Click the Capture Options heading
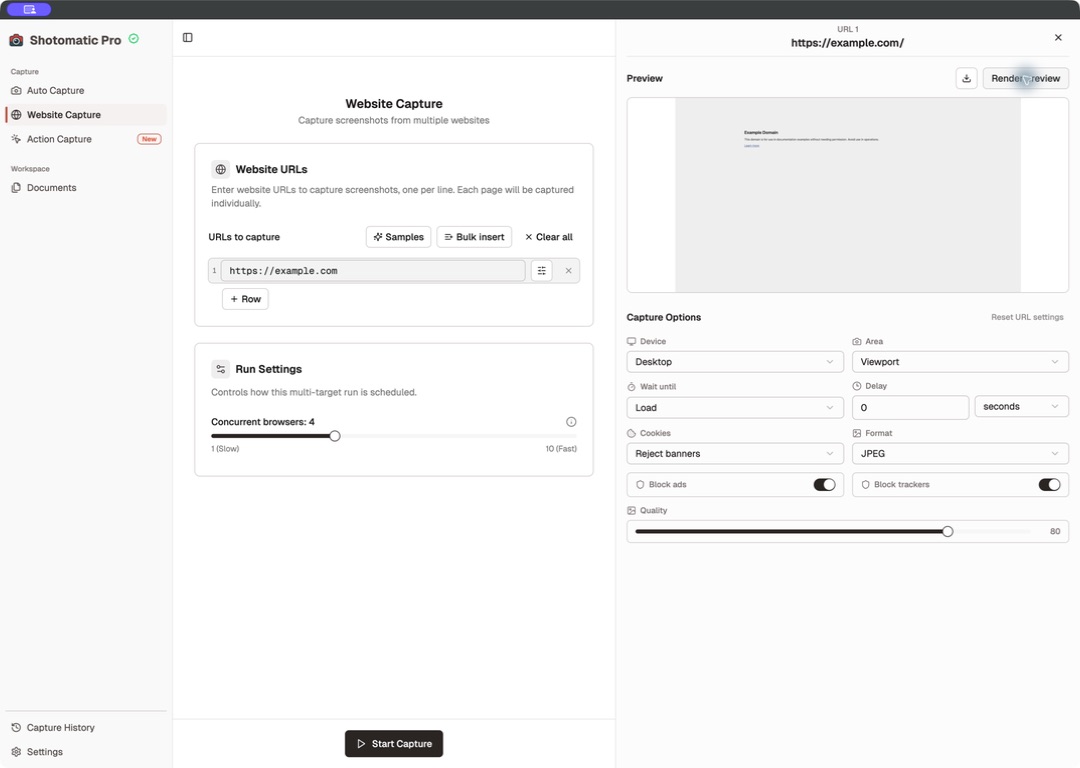1080x768 pixels. 663,317
